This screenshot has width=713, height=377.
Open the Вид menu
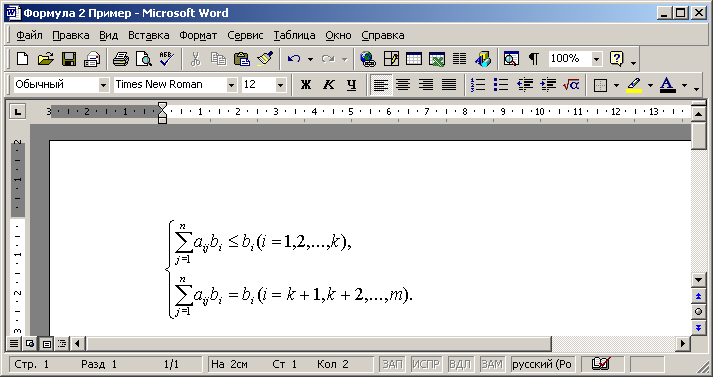click(109, 35)
